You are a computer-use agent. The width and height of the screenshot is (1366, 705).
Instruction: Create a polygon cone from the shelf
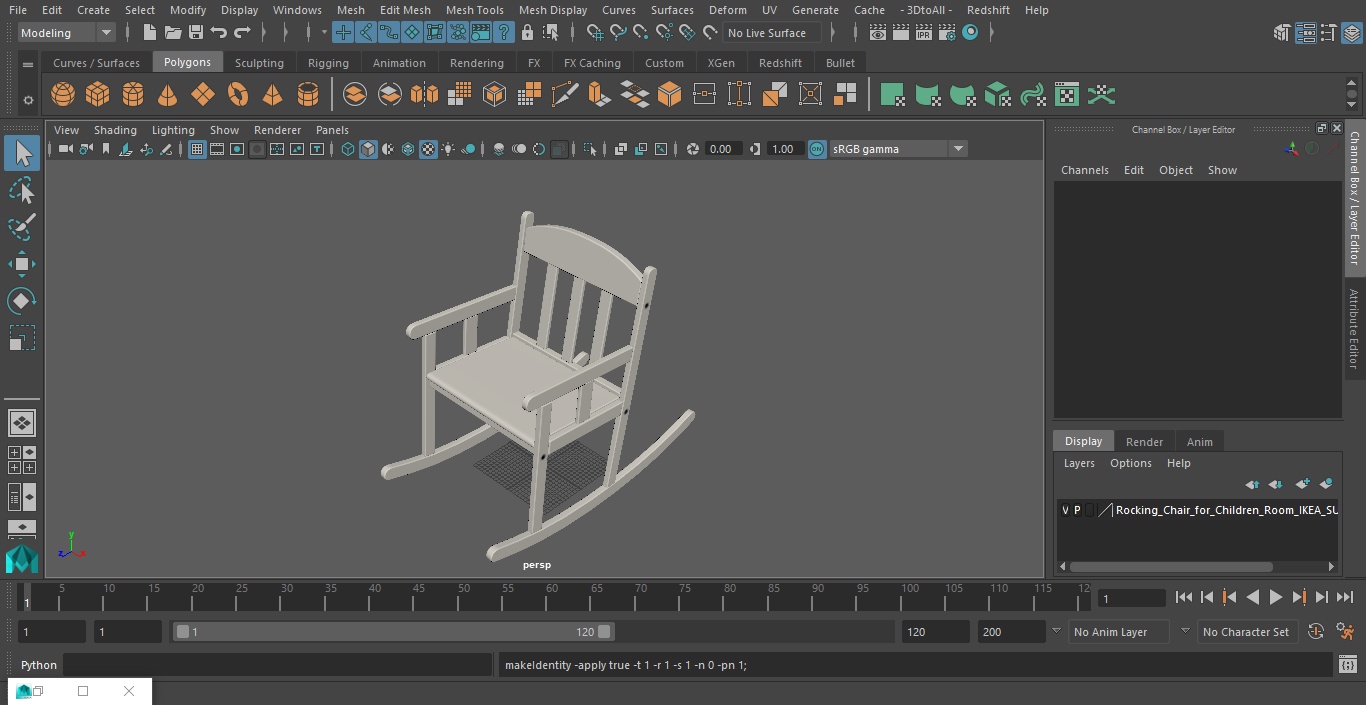pyautogui.click(x=168, y=95)
